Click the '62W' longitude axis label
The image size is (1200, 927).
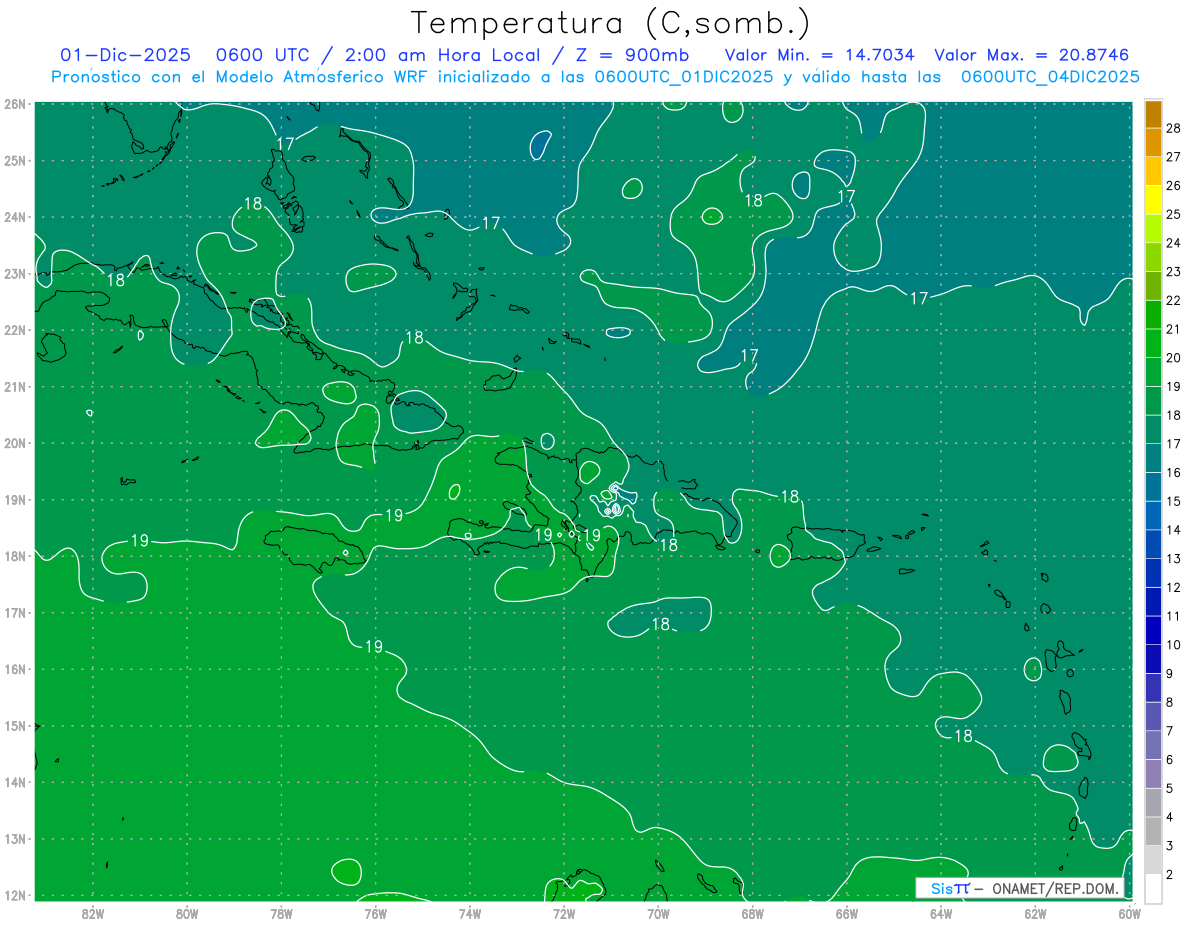pos(1035,914)
